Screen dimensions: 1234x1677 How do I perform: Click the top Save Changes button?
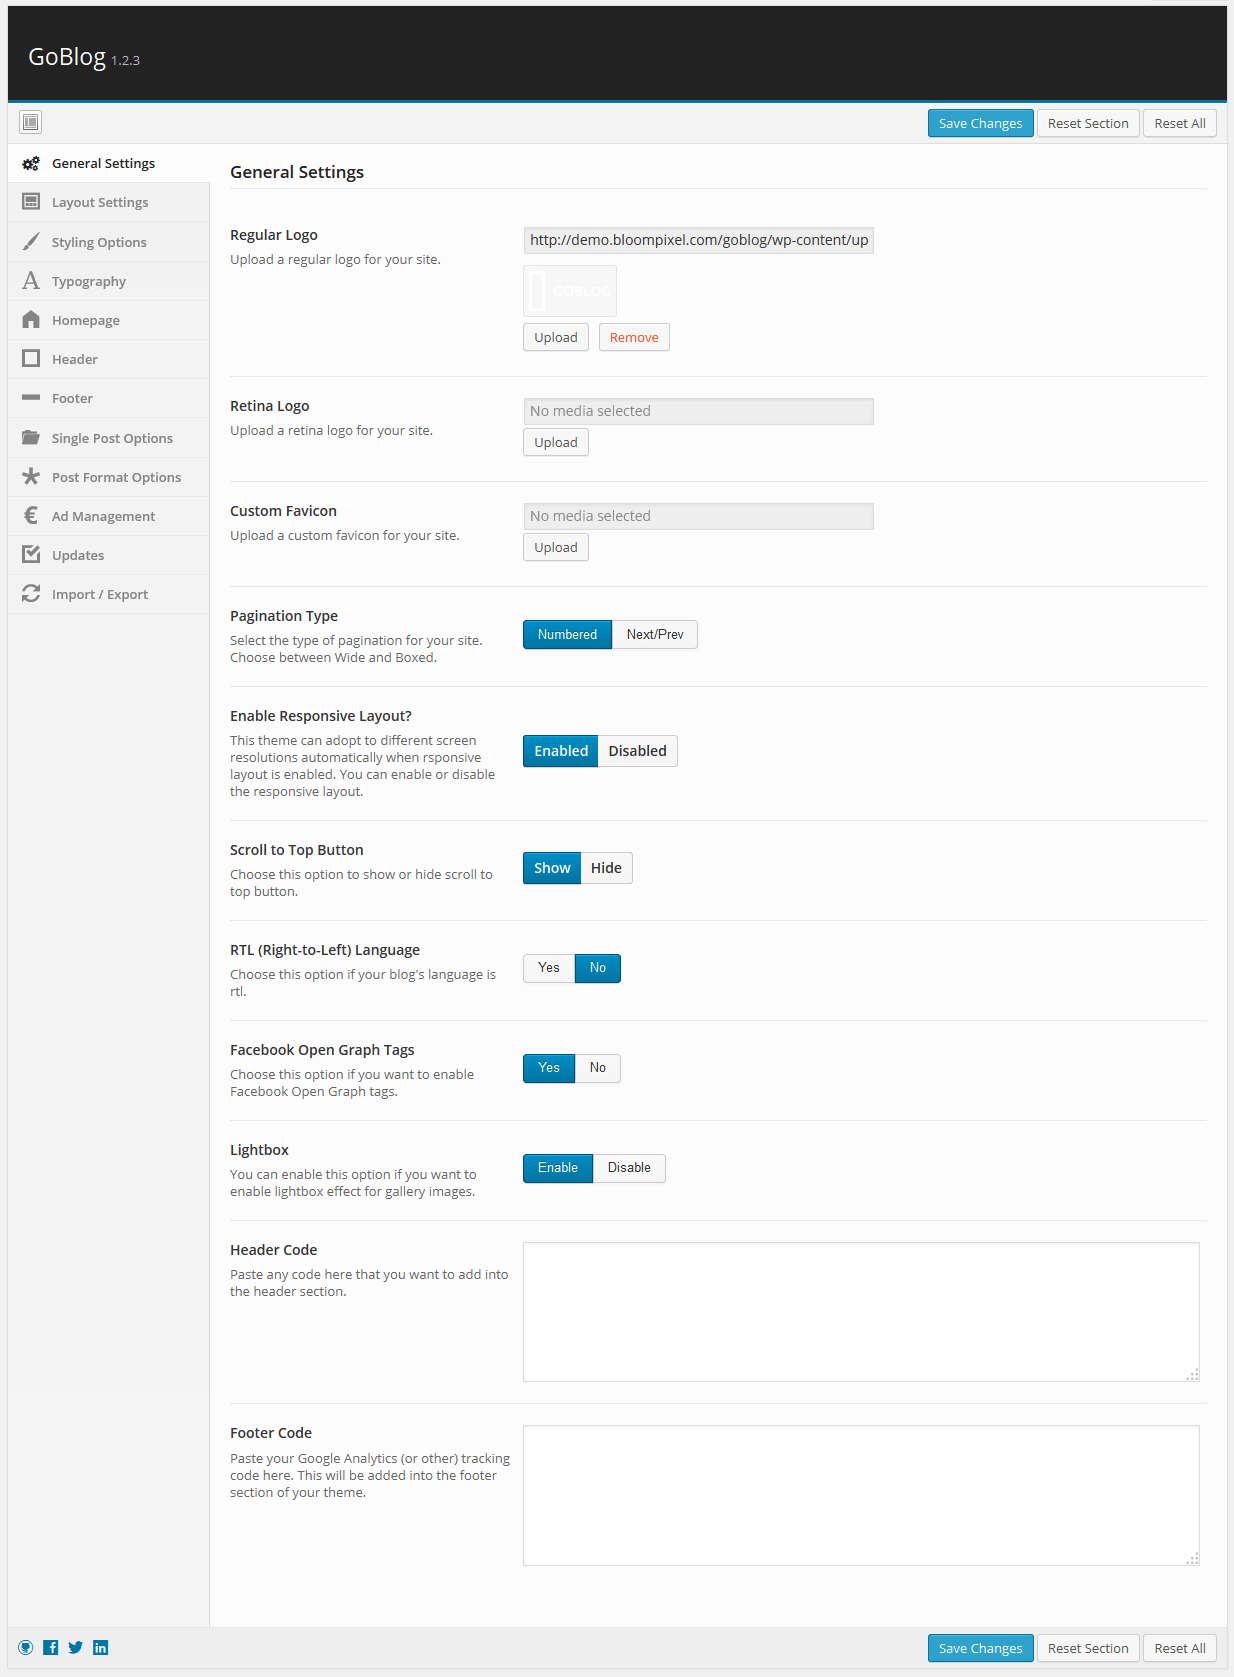(x=980, y=123)
